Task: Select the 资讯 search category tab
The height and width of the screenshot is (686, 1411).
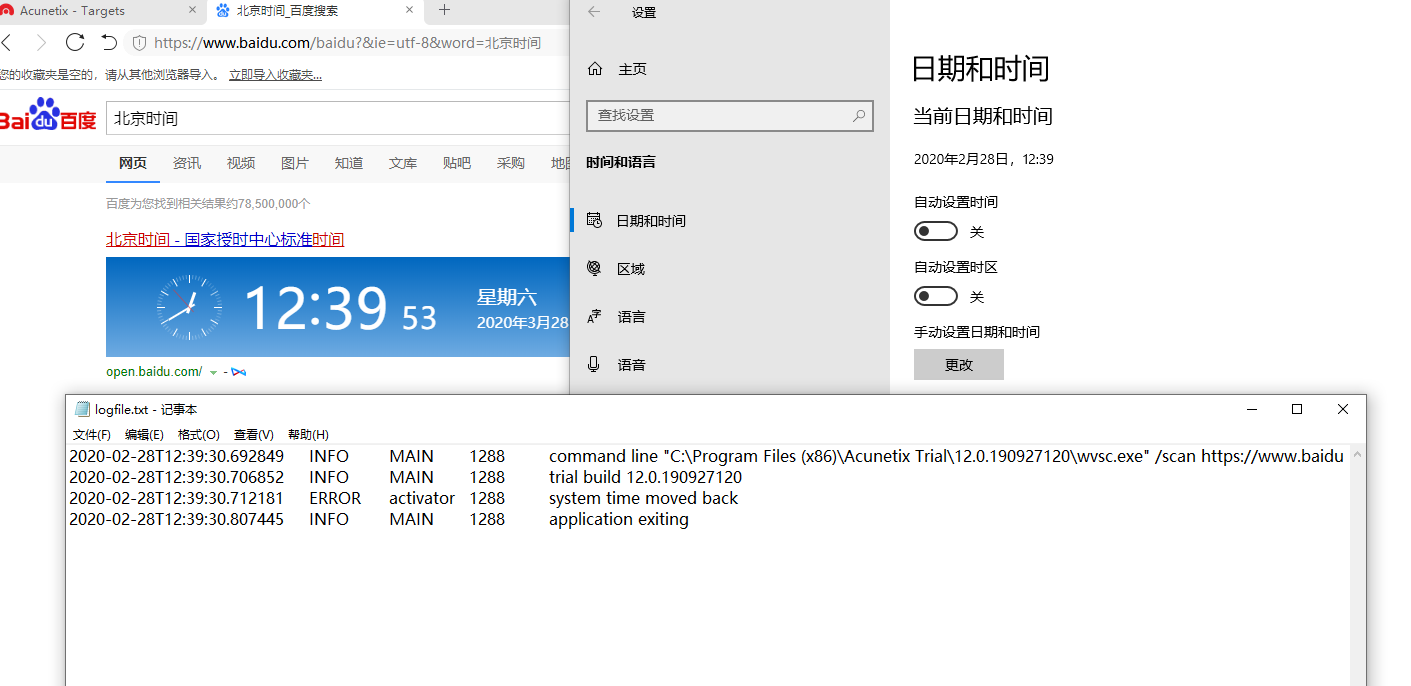Action: click(187, 163)
